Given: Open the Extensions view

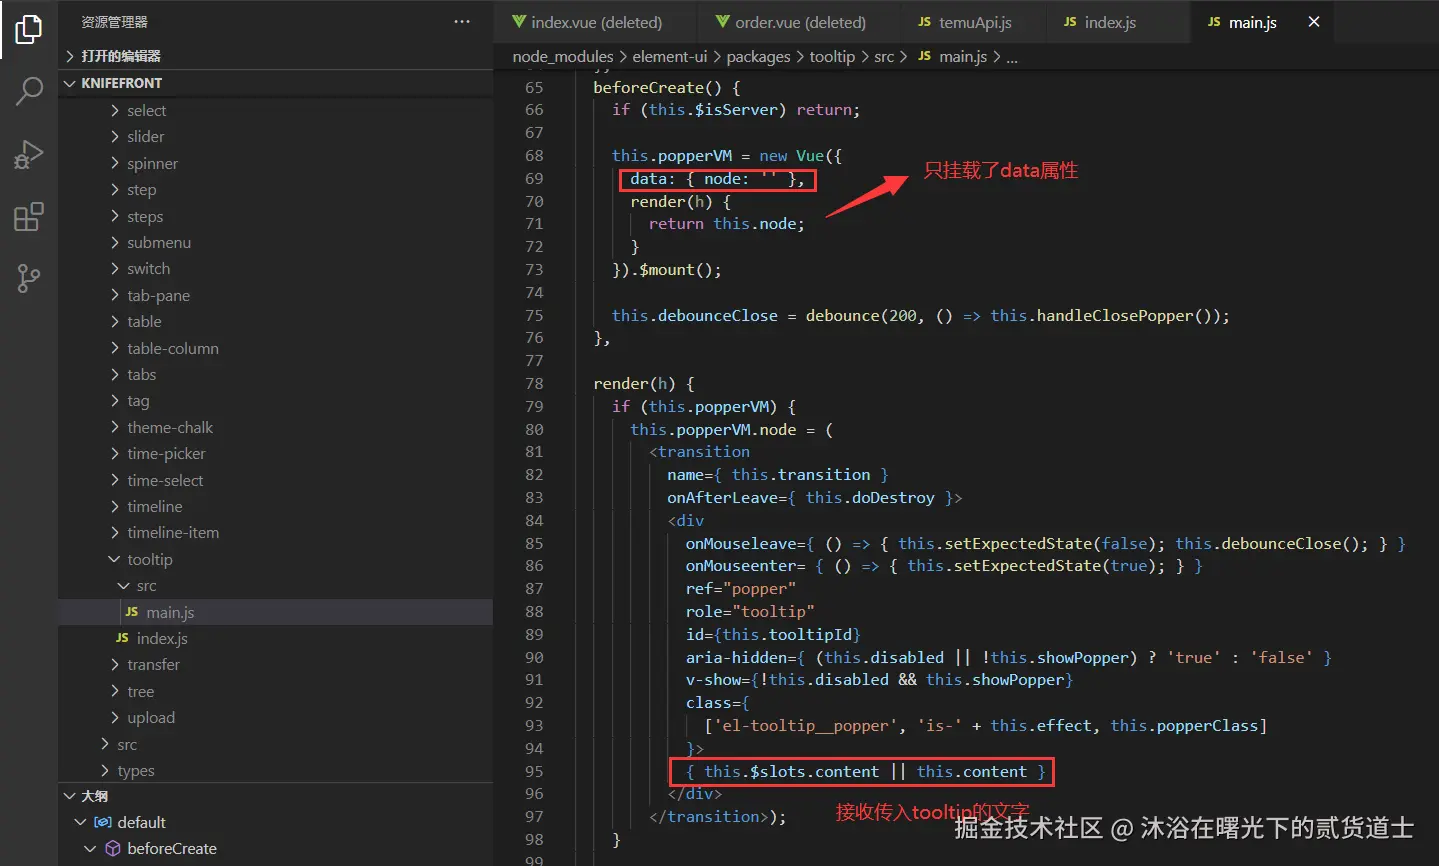Looking at the screenshot, I should [x=29, y=216].
